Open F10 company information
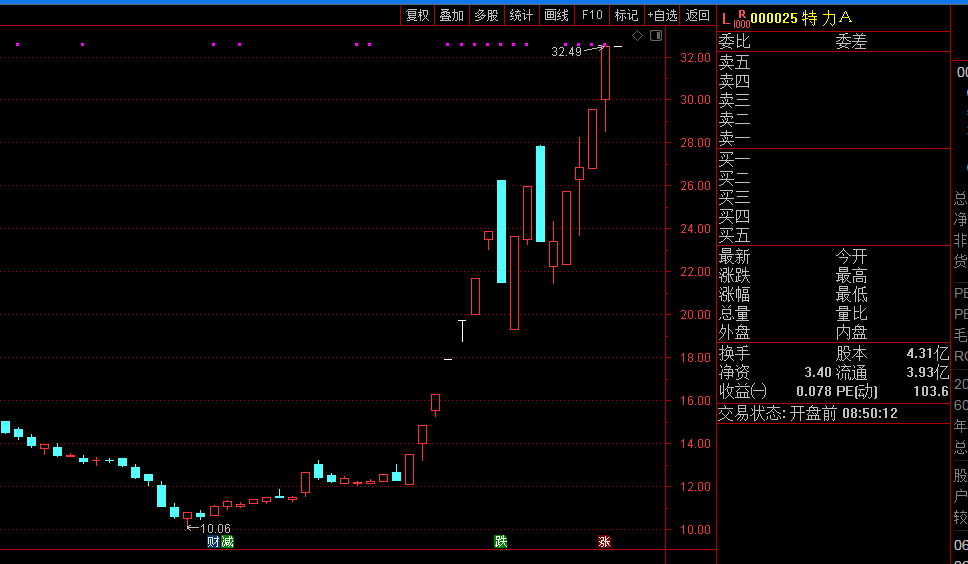 pyautogui.click(x=592, y=15)
